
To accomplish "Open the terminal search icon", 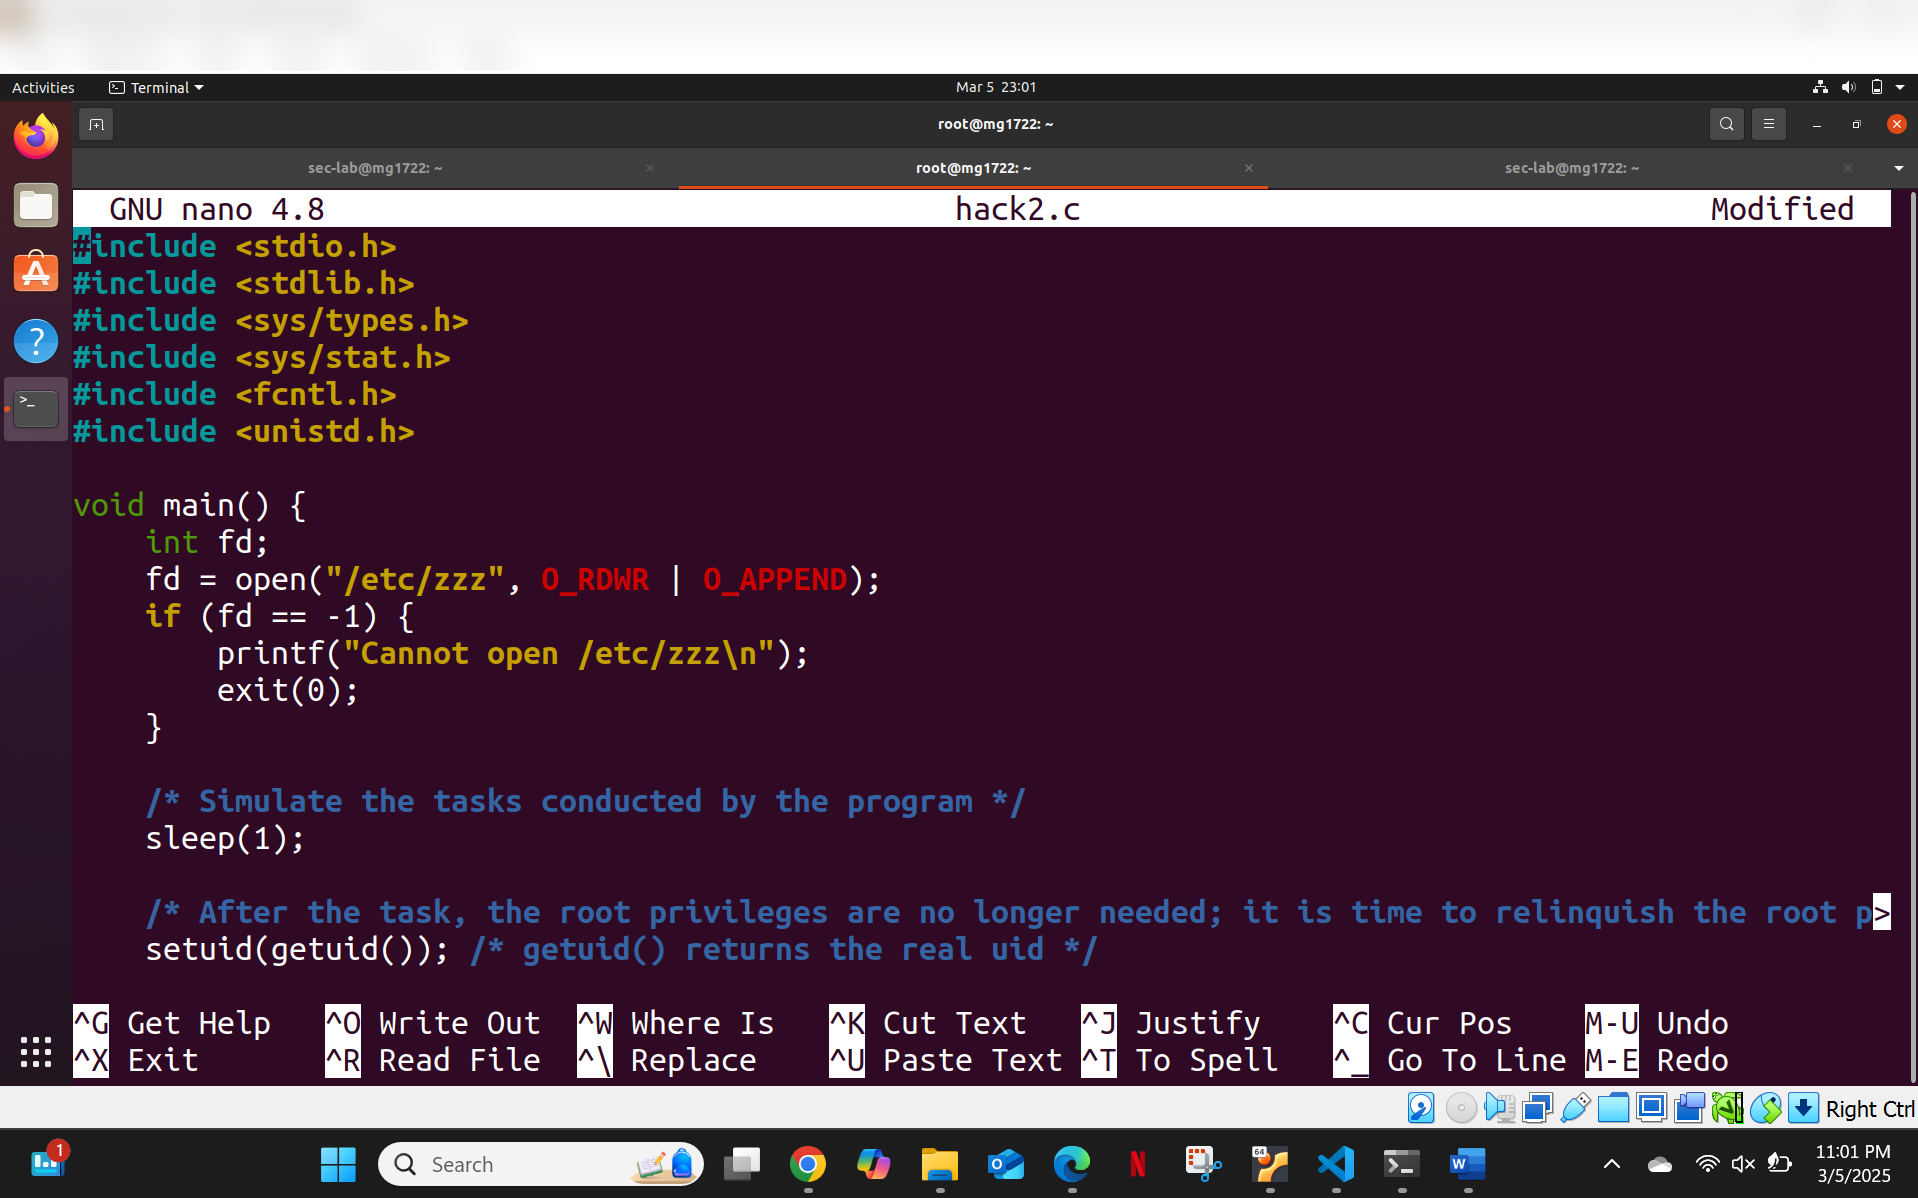I will [1726, 124].
